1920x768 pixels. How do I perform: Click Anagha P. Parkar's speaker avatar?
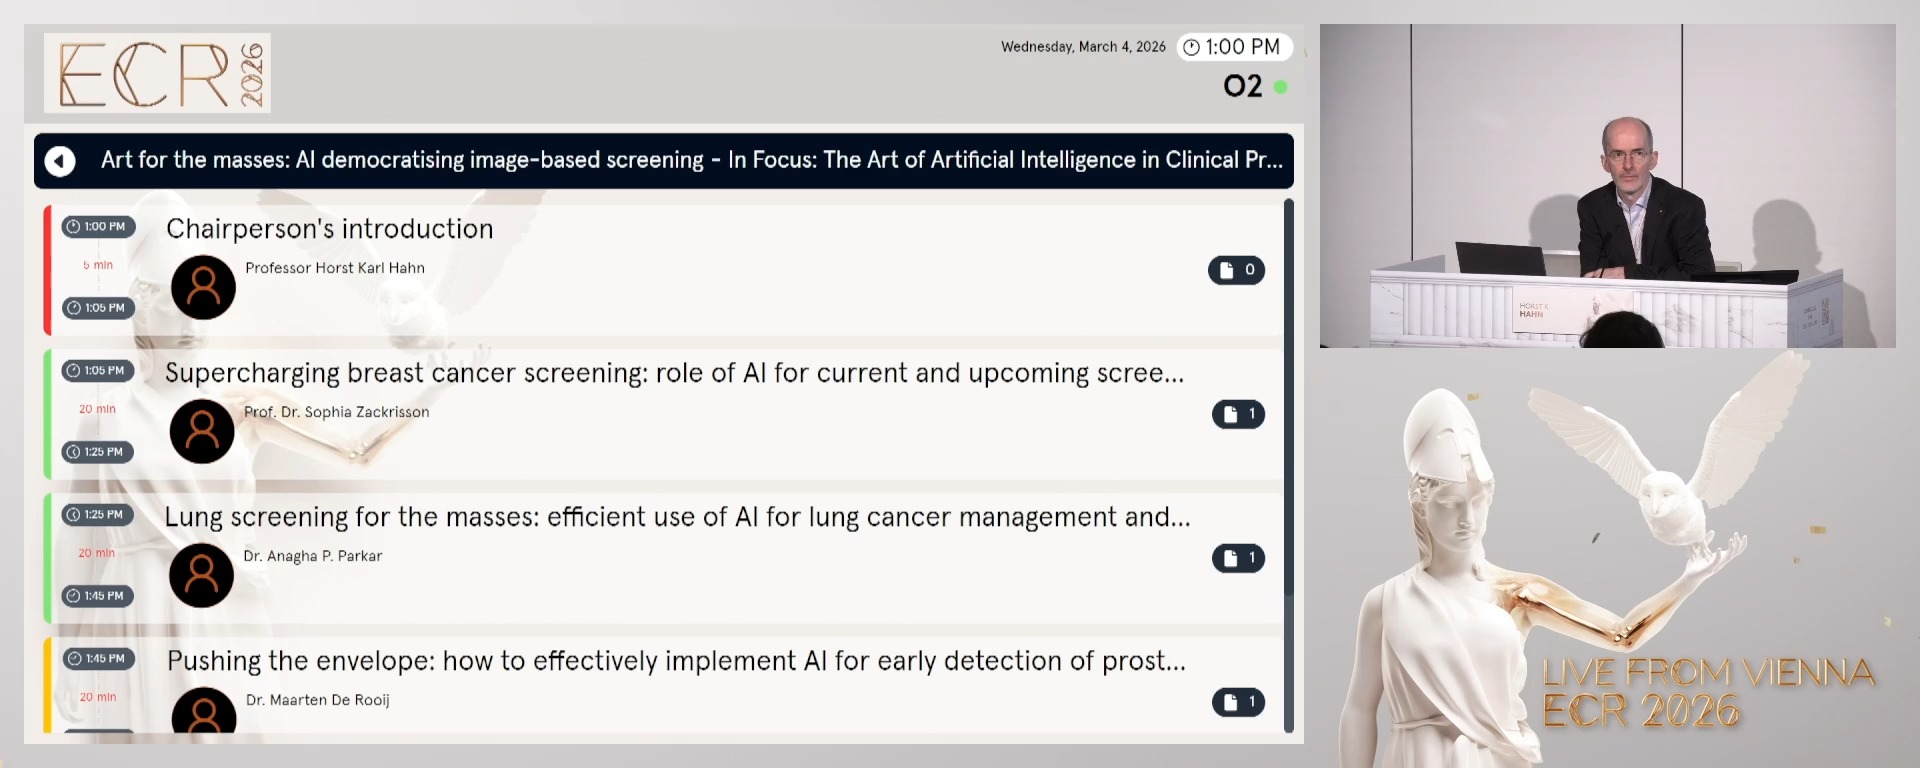pos(201,575)
